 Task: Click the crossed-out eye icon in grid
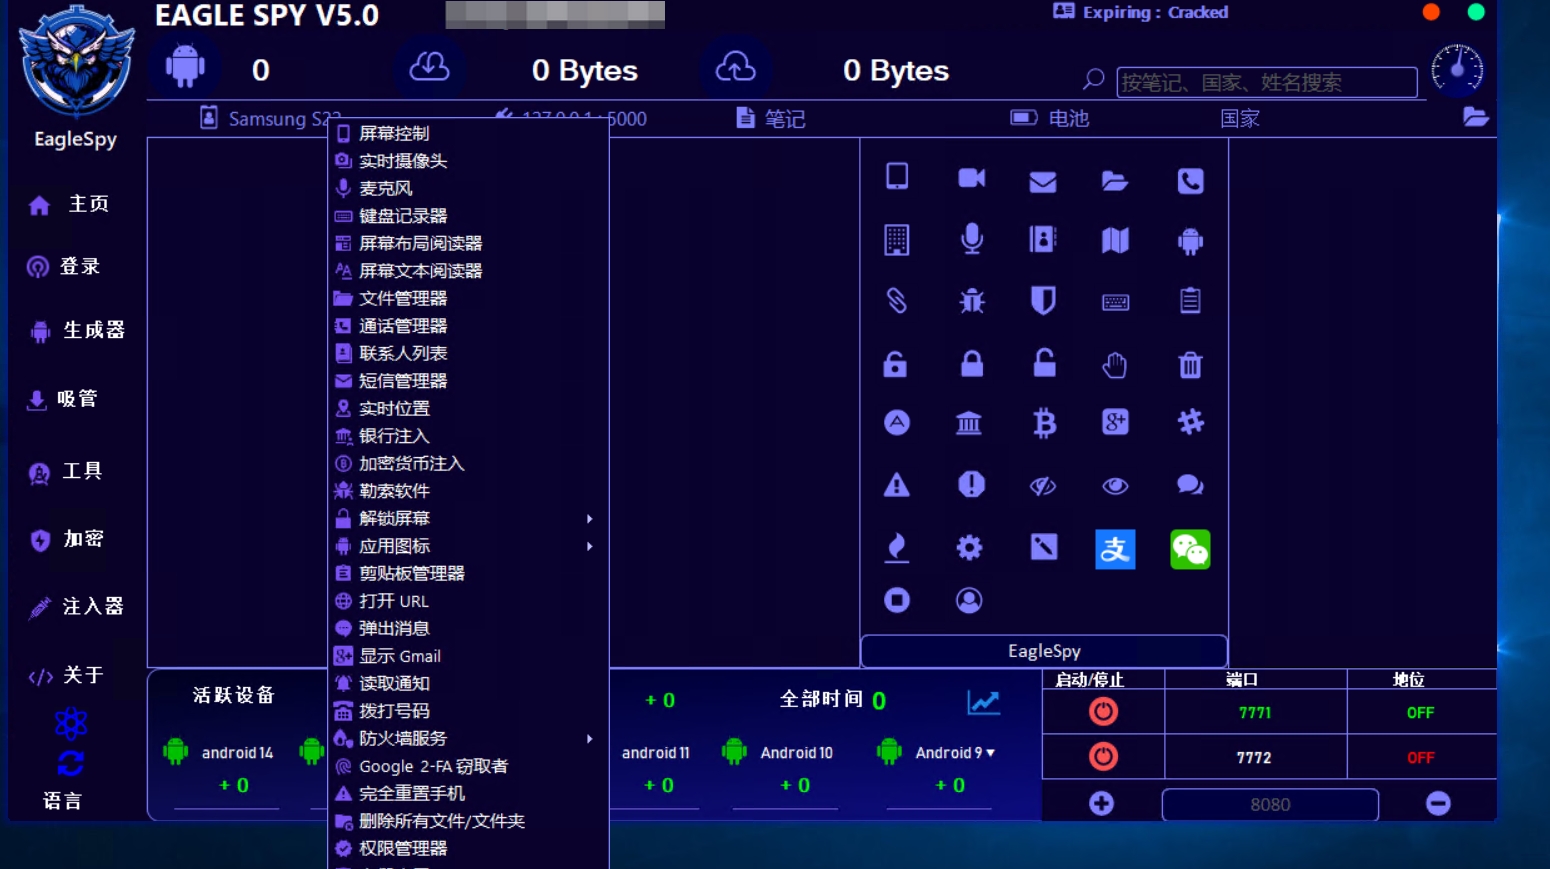pos(1043,486)
